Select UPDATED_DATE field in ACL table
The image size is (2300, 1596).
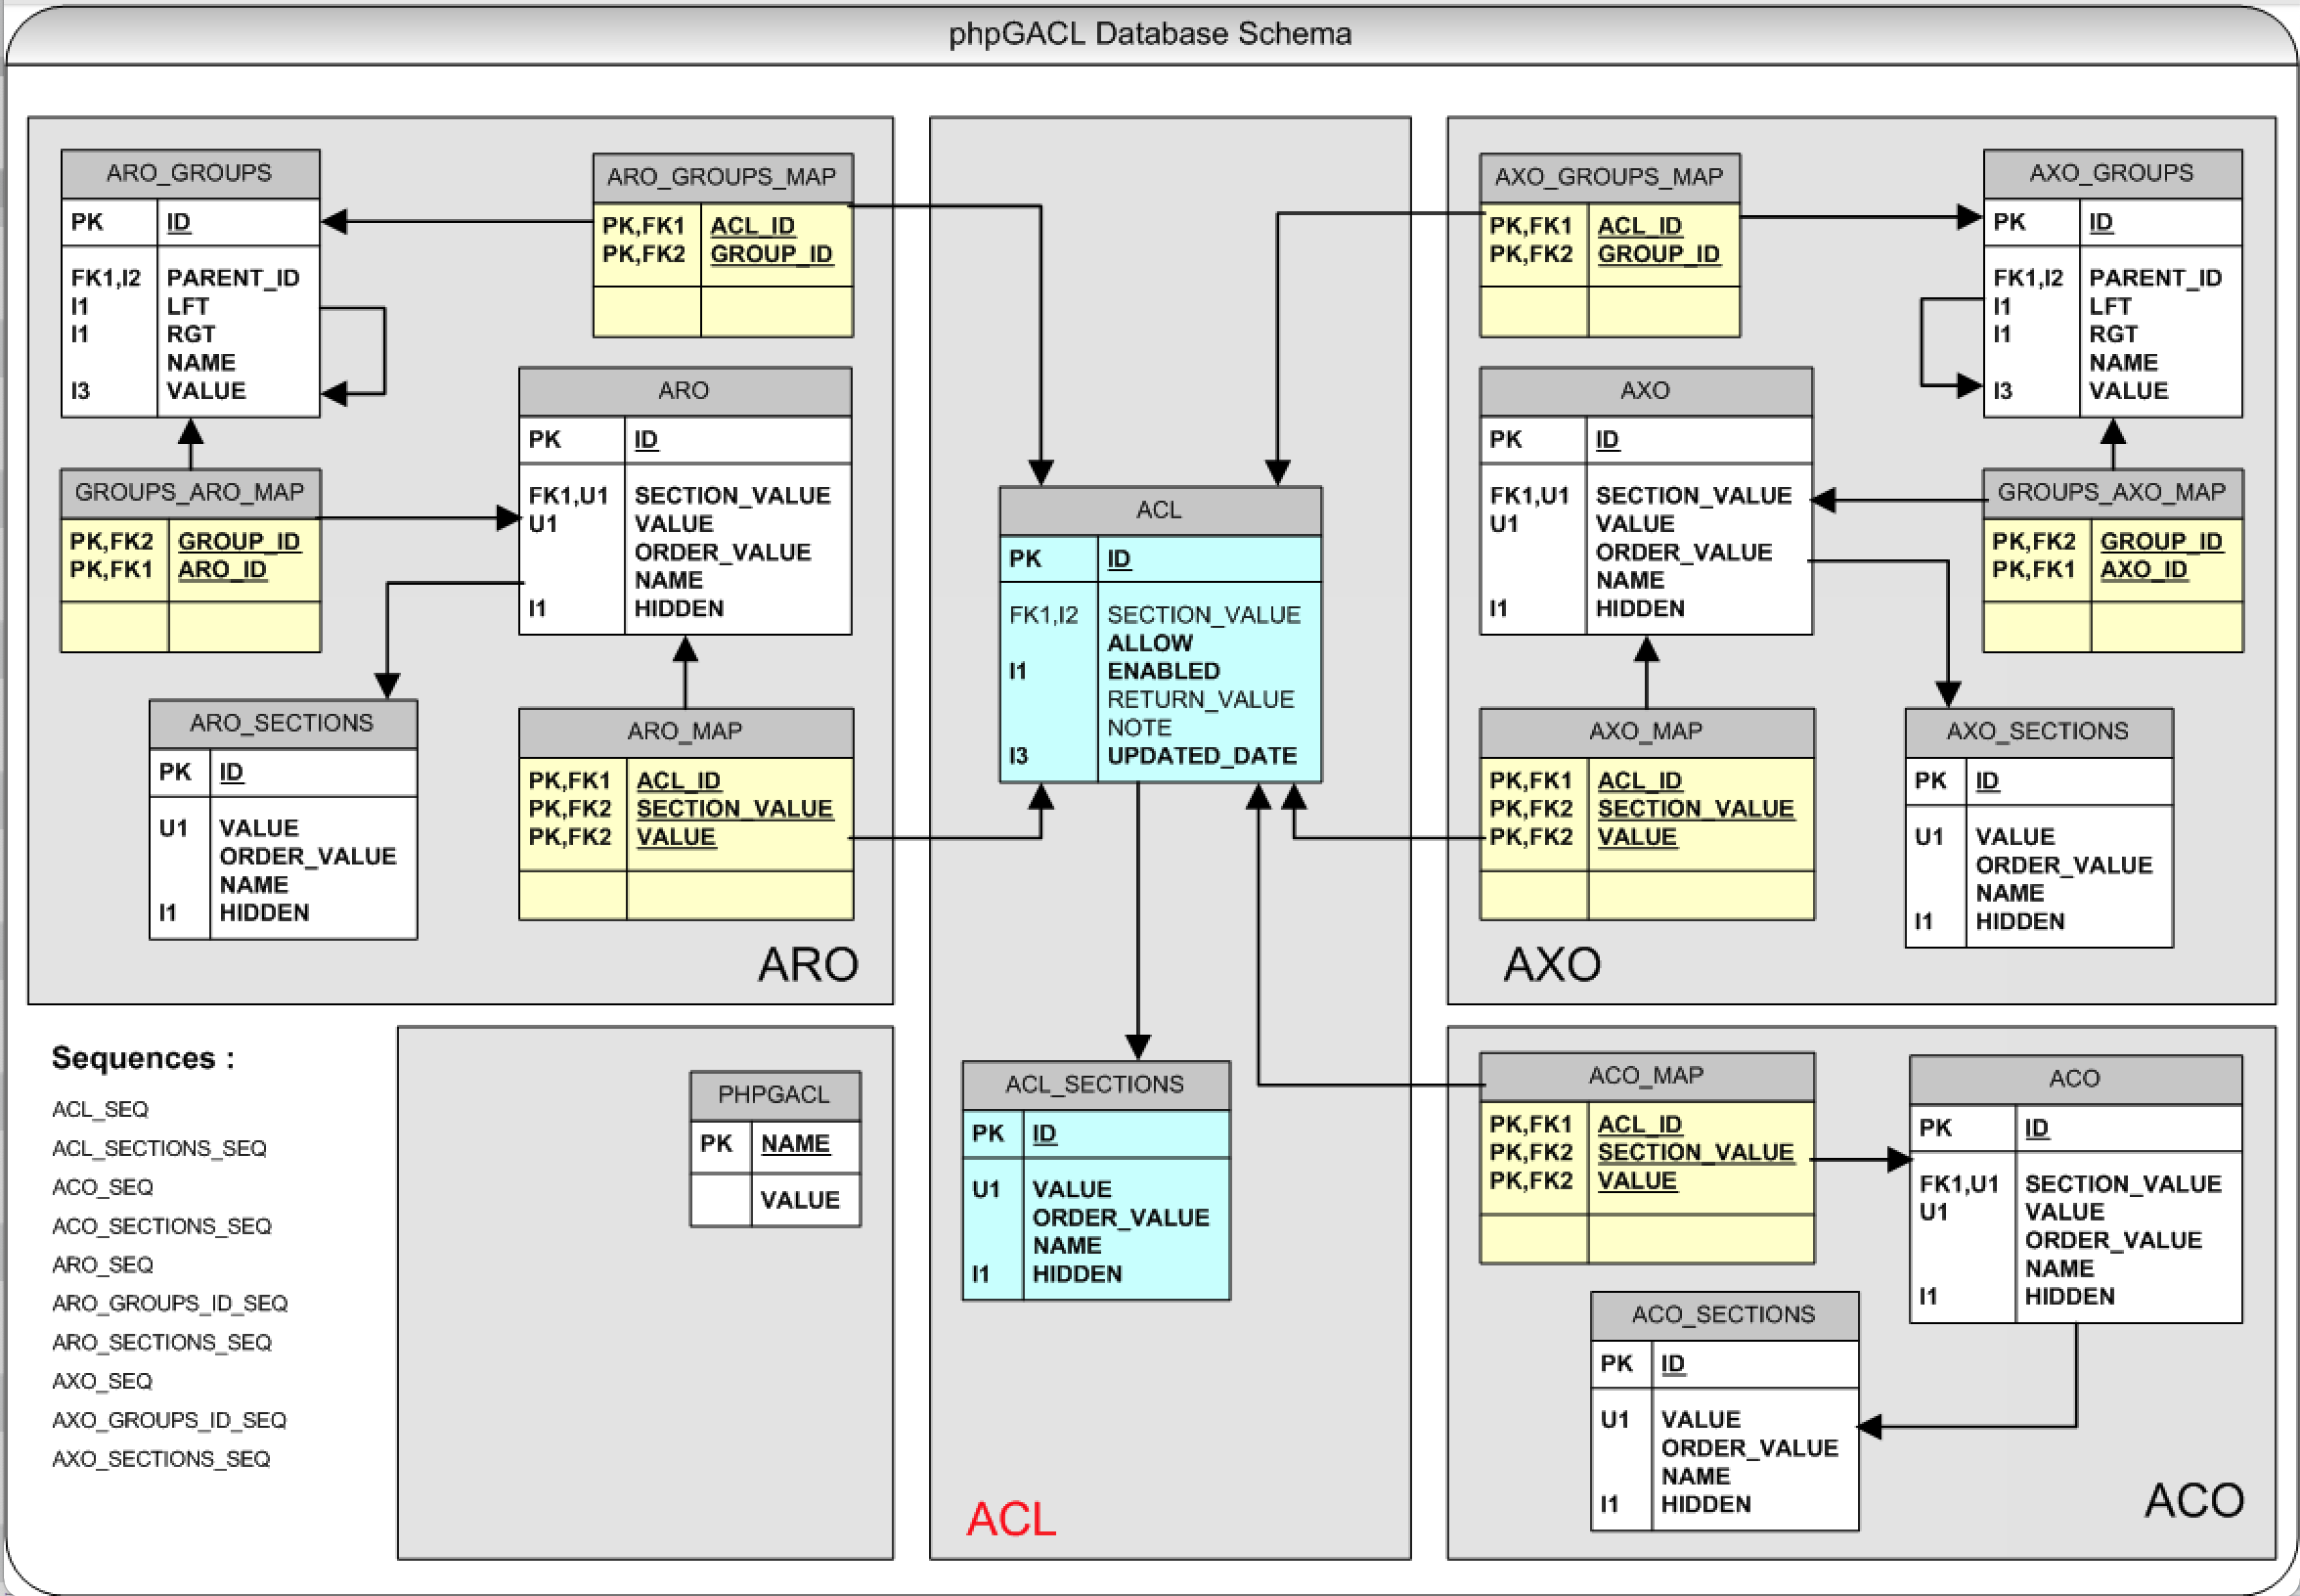pos(1201,756)
